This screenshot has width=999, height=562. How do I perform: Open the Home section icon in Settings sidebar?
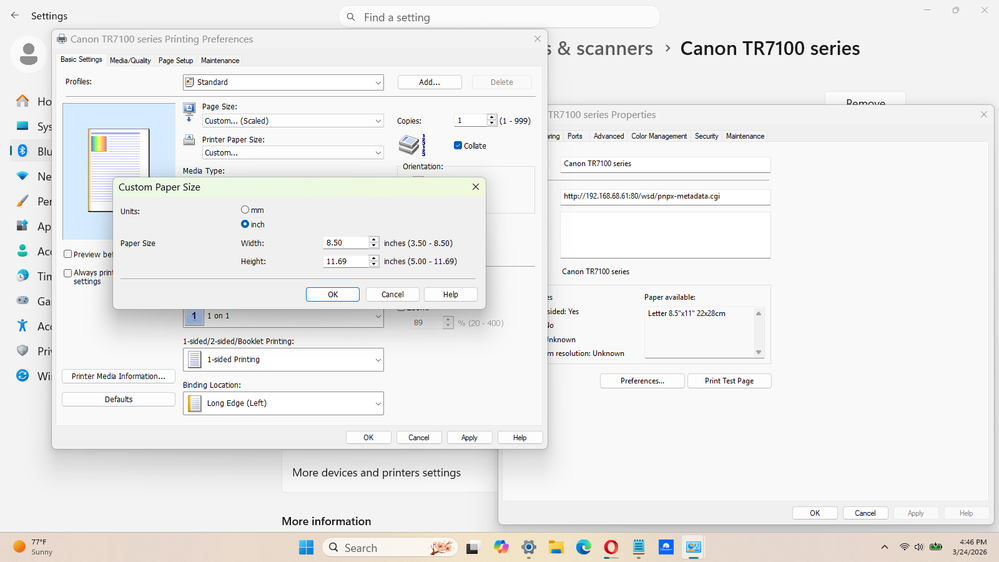(x=22, y=101)
